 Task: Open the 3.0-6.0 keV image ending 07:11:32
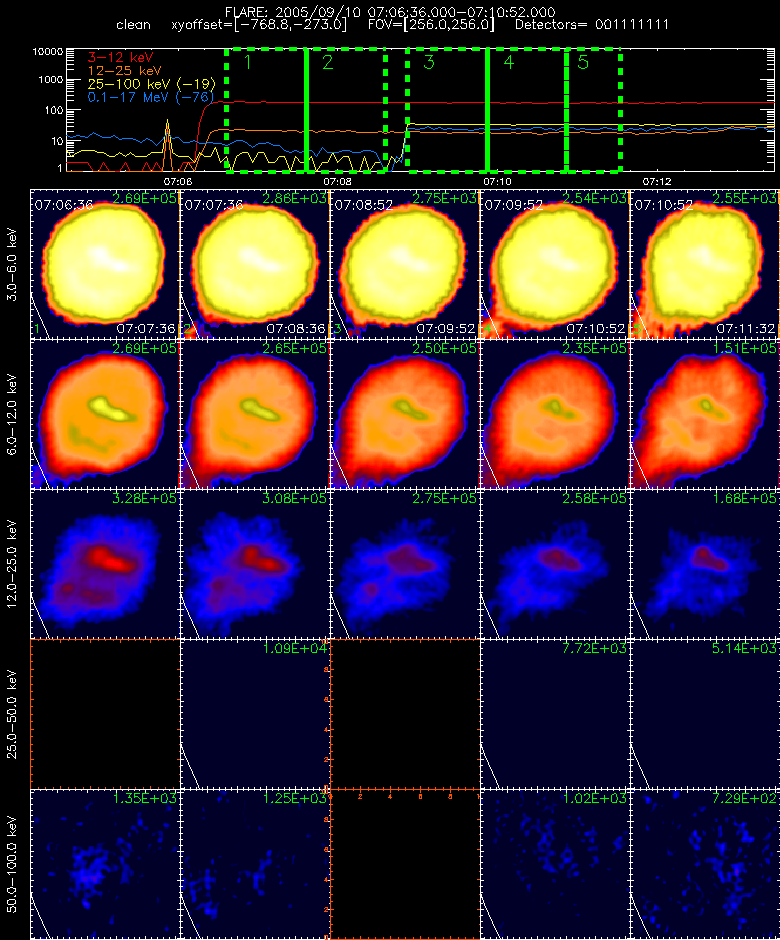[704, 264]
